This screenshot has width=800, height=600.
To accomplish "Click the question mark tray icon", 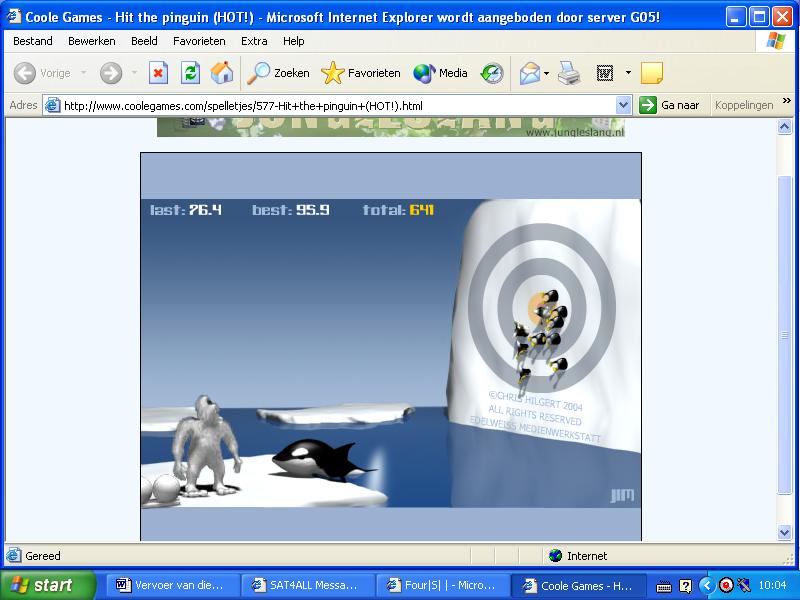I will click(686, 586).
